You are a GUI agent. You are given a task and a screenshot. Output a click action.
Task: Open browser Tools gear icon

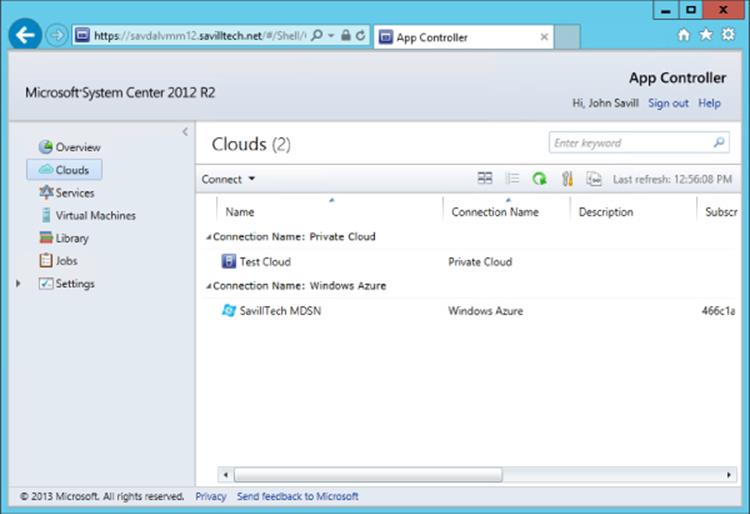point(728,34)
